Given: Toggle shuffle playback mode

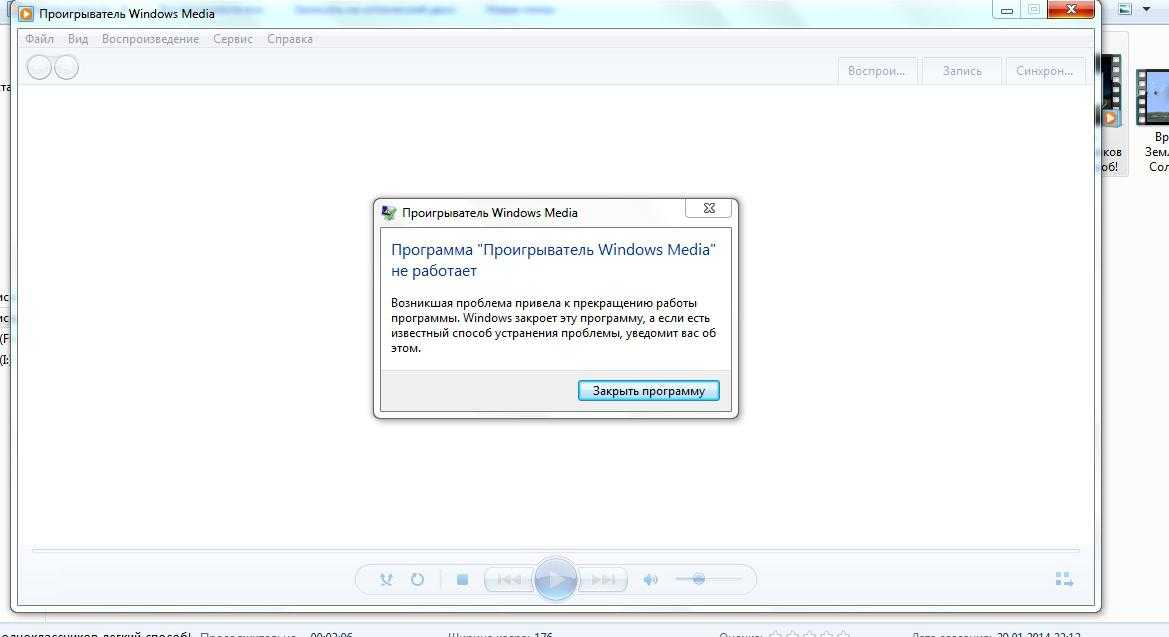Looking at the screenshot, I should pos(386,580).
